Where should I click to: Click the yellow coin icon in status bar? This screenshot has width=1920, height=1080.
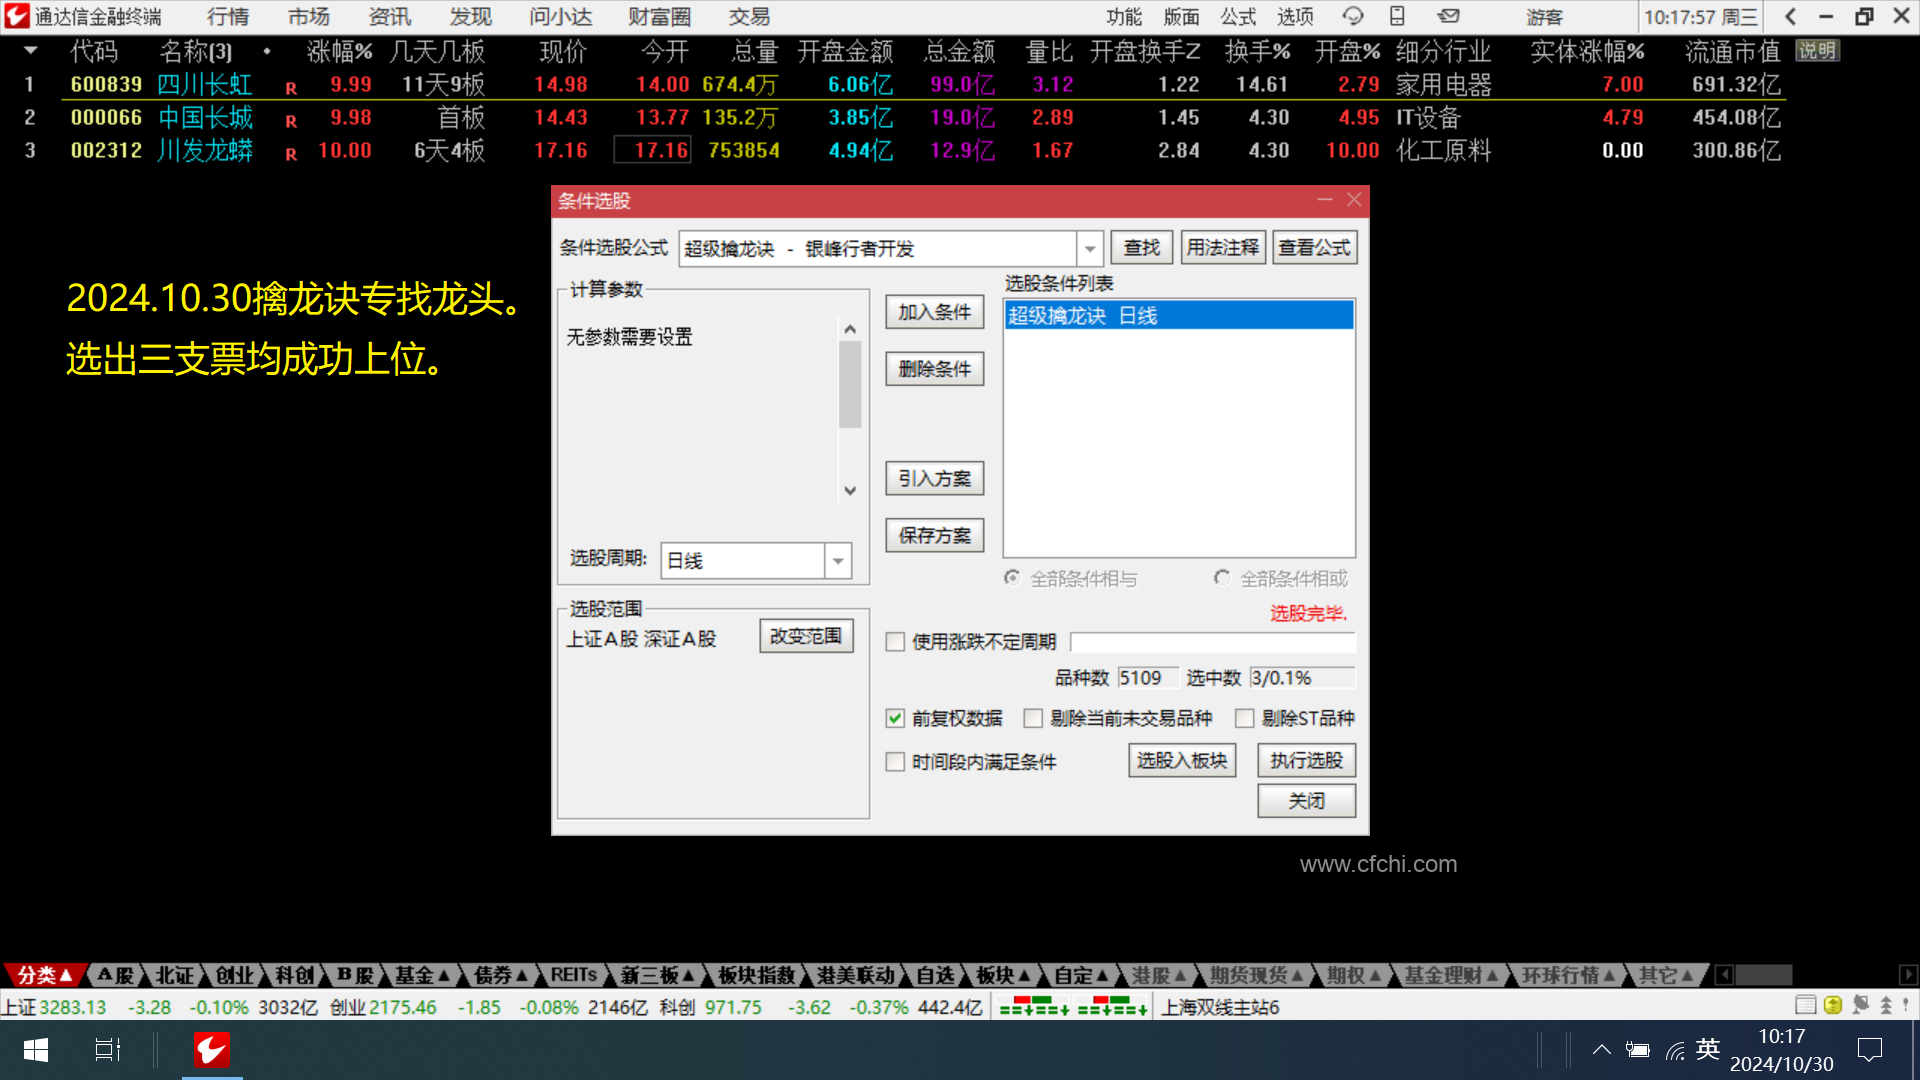click(x=1833, y=1005)
